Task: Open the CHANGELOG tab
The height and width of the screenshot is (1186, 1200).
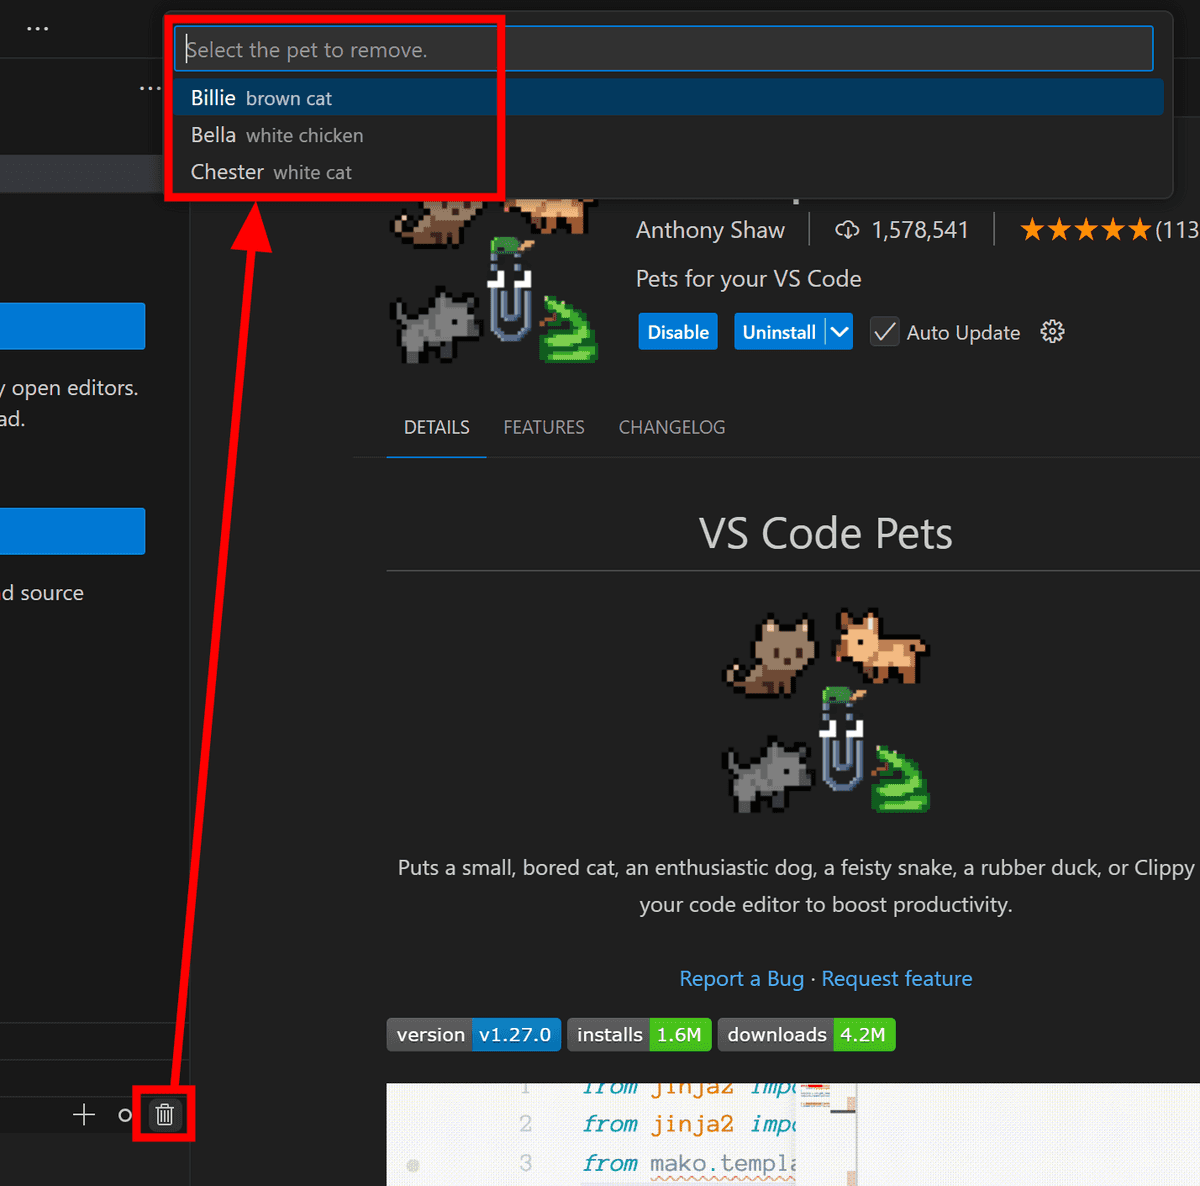Action: point(671,427)
